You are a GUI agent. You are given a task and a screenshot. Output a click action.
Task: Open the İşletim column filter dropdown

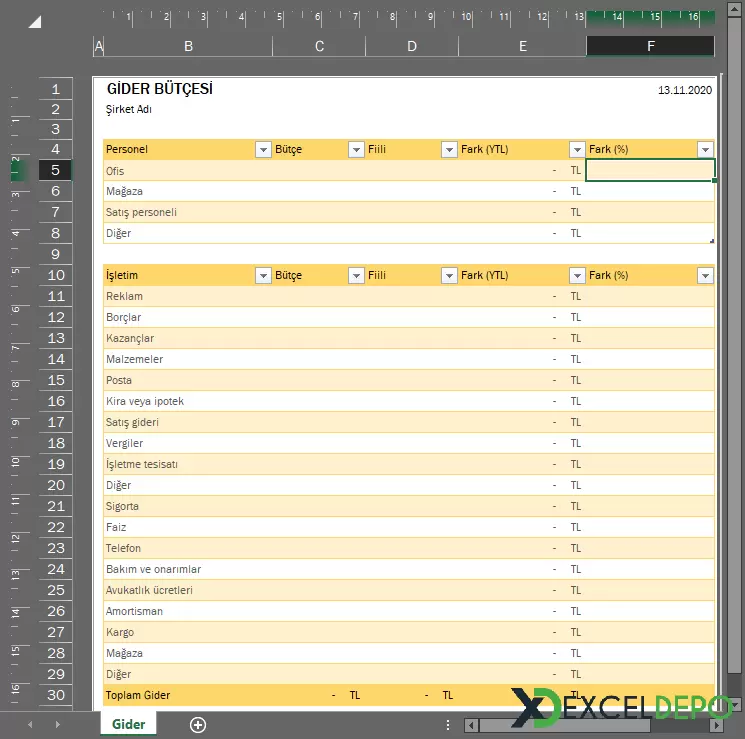(x=263, y=276)
